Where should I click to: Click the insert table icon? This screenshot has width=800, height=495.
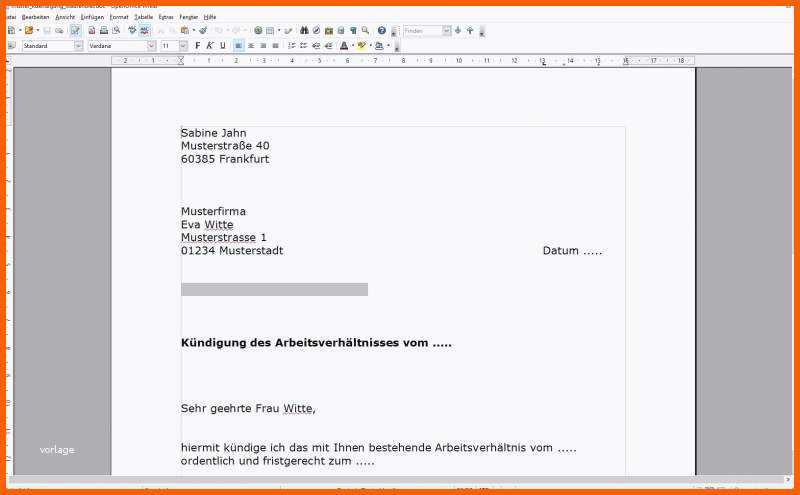[x=270, y=31]
